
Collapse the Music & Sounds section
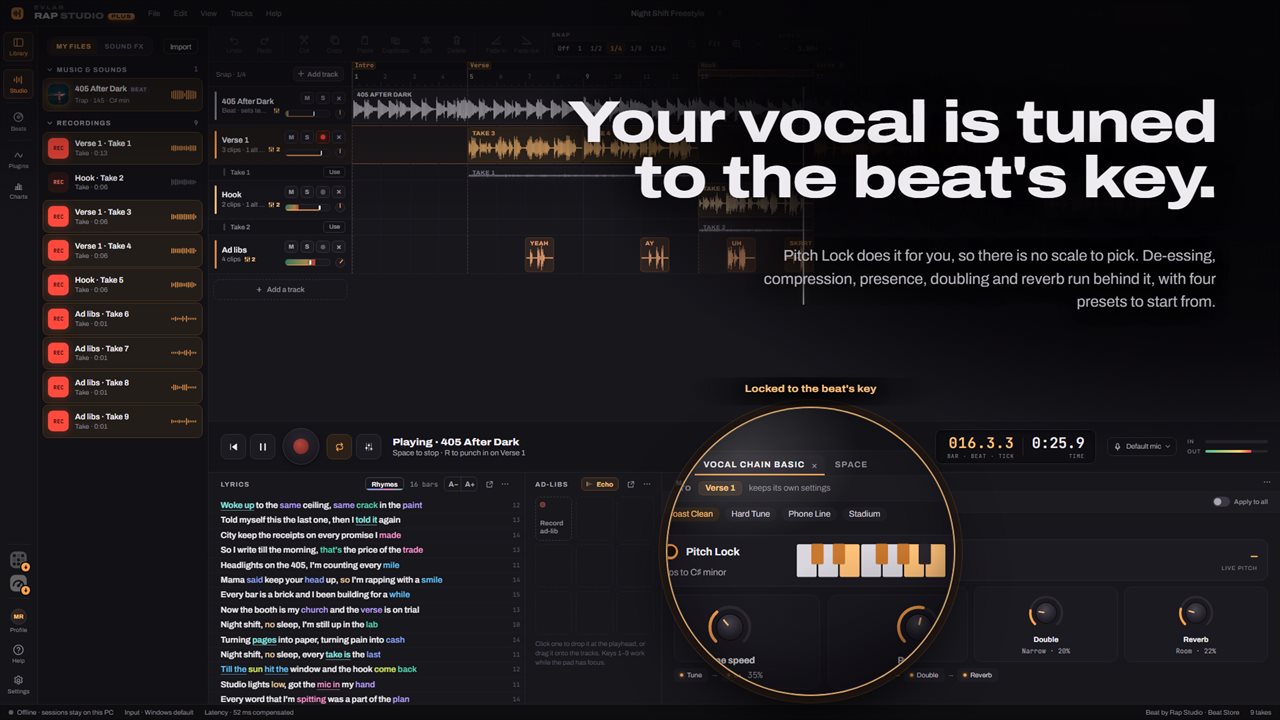pyautogui.click(x=50, y=70)
